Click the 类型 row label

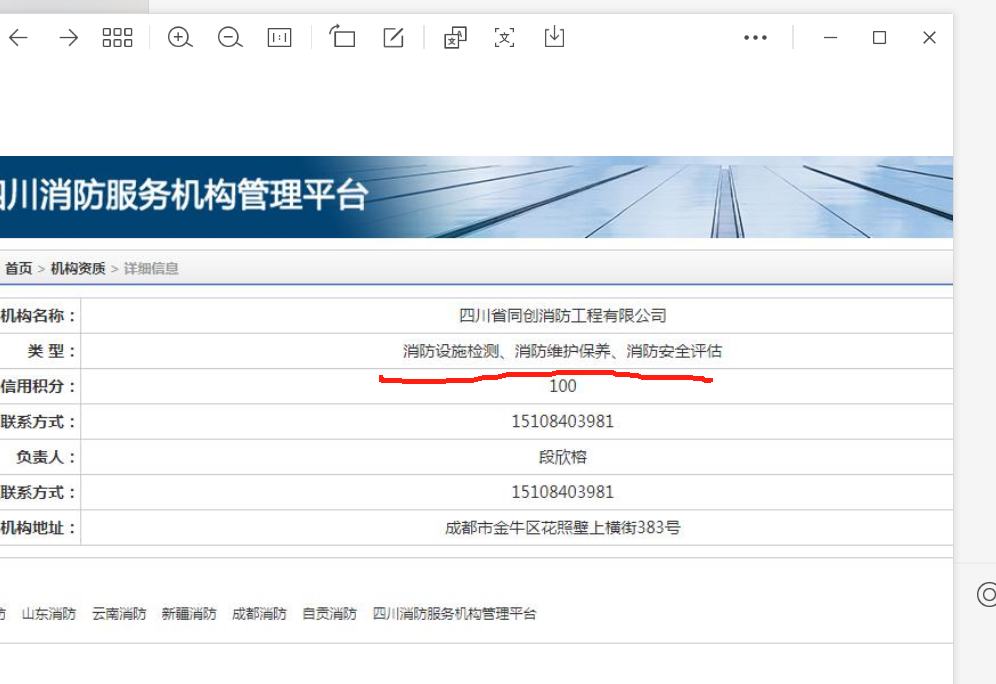pyautogui.click(x=51, y=351)
